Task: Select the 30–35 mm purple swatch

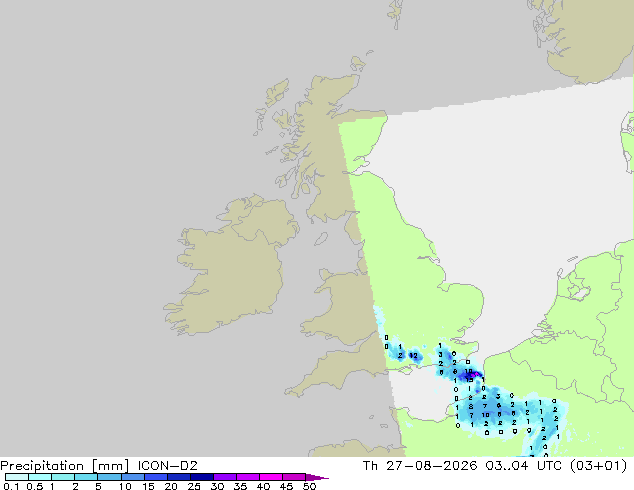Action: pyautogui.click(x=225, y=477)
